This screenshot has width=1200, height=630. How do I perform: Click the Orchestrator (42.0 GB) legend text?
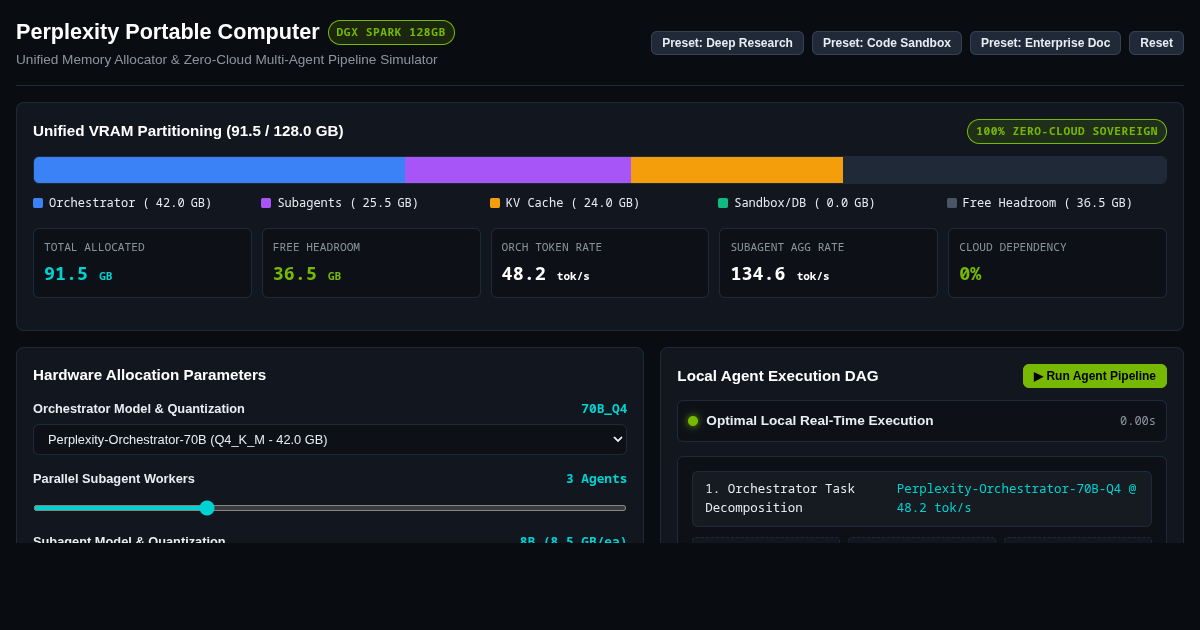pos(131,203)
